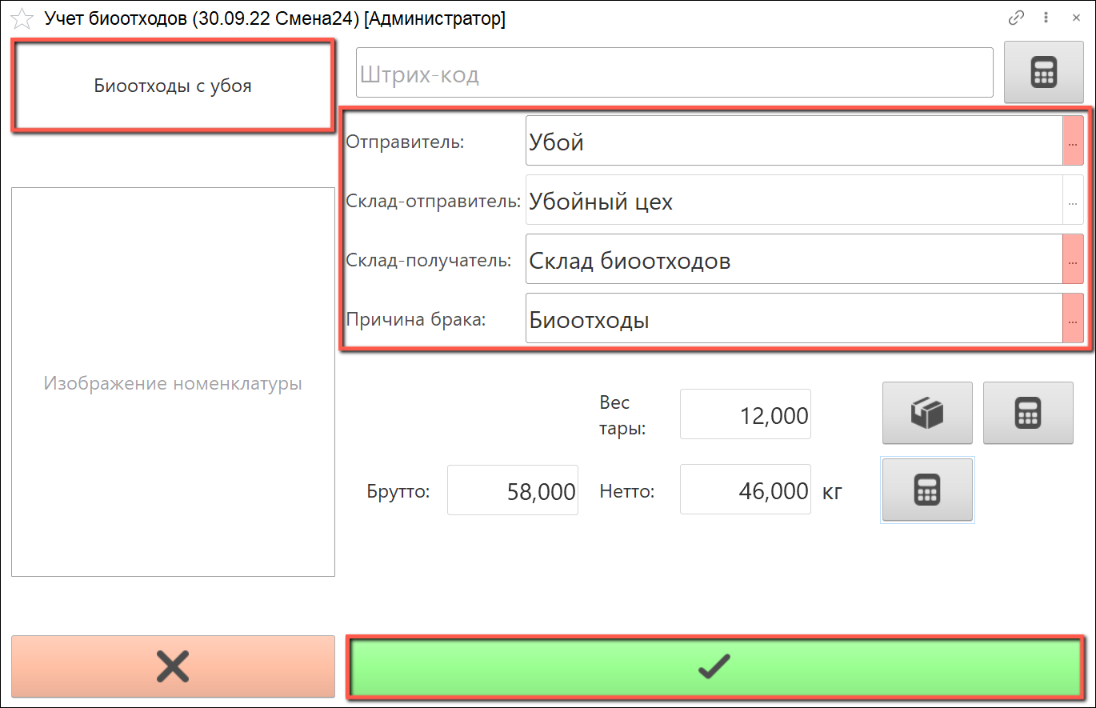Select the Брутто weight field
The width and height of the screenshot is (1096, 708).
(513, 491)
